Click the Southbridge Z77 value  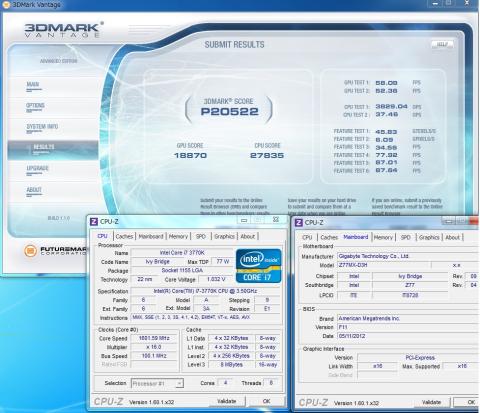tap(410, 285)
